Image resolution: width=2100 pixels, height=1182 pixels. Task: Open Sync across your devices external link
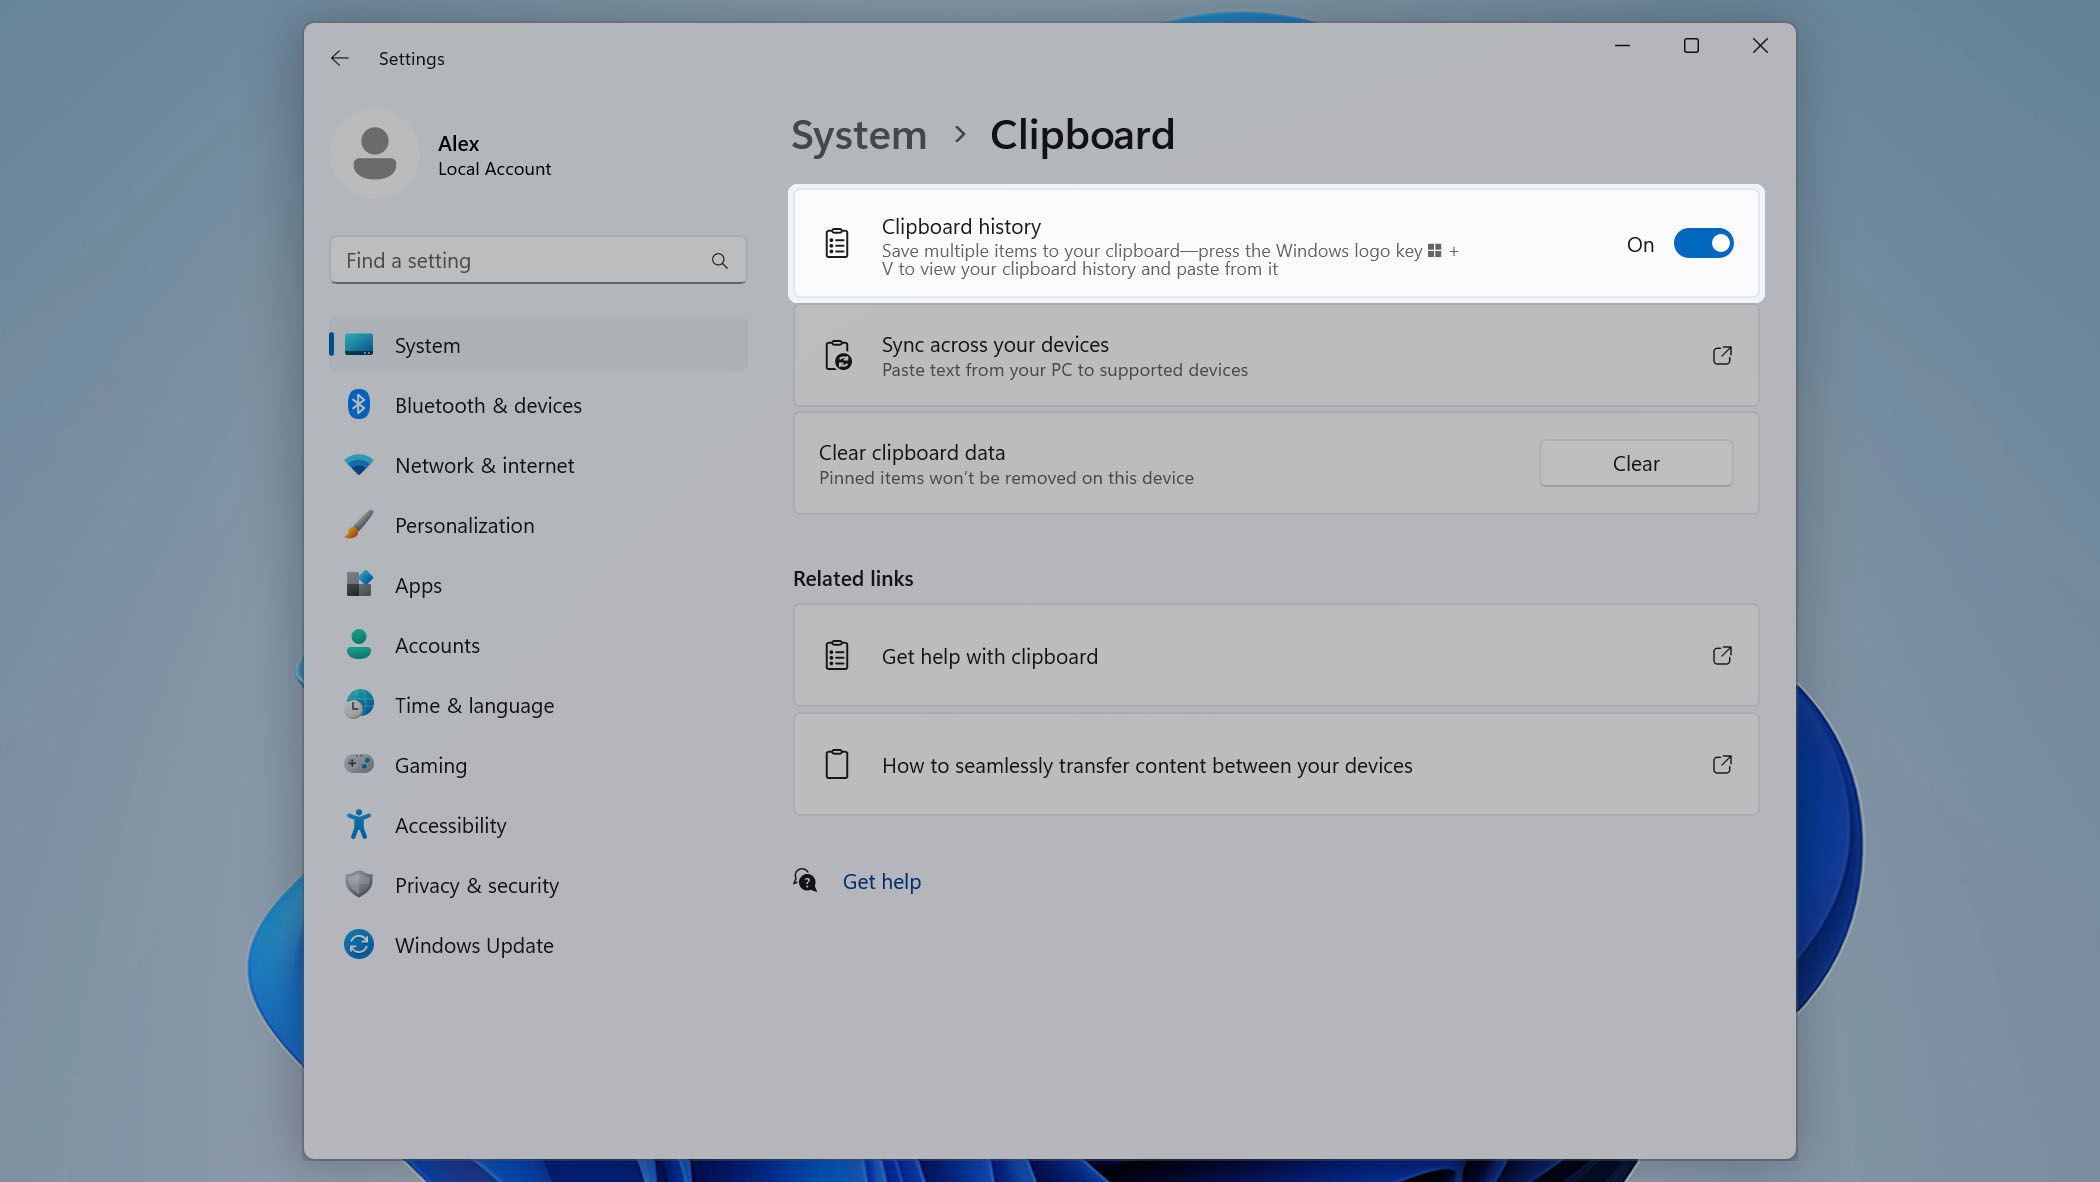1722,355
